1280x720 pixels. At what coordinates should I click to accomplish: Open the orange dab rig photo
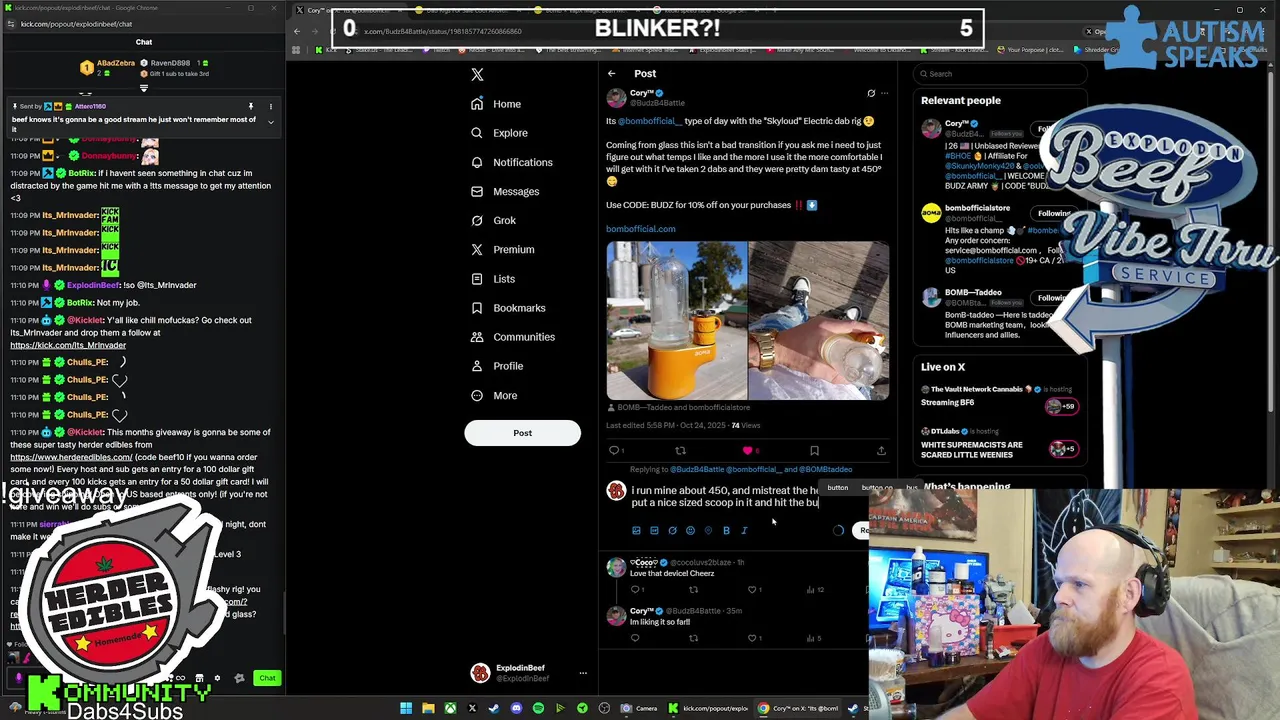(676, 320)
